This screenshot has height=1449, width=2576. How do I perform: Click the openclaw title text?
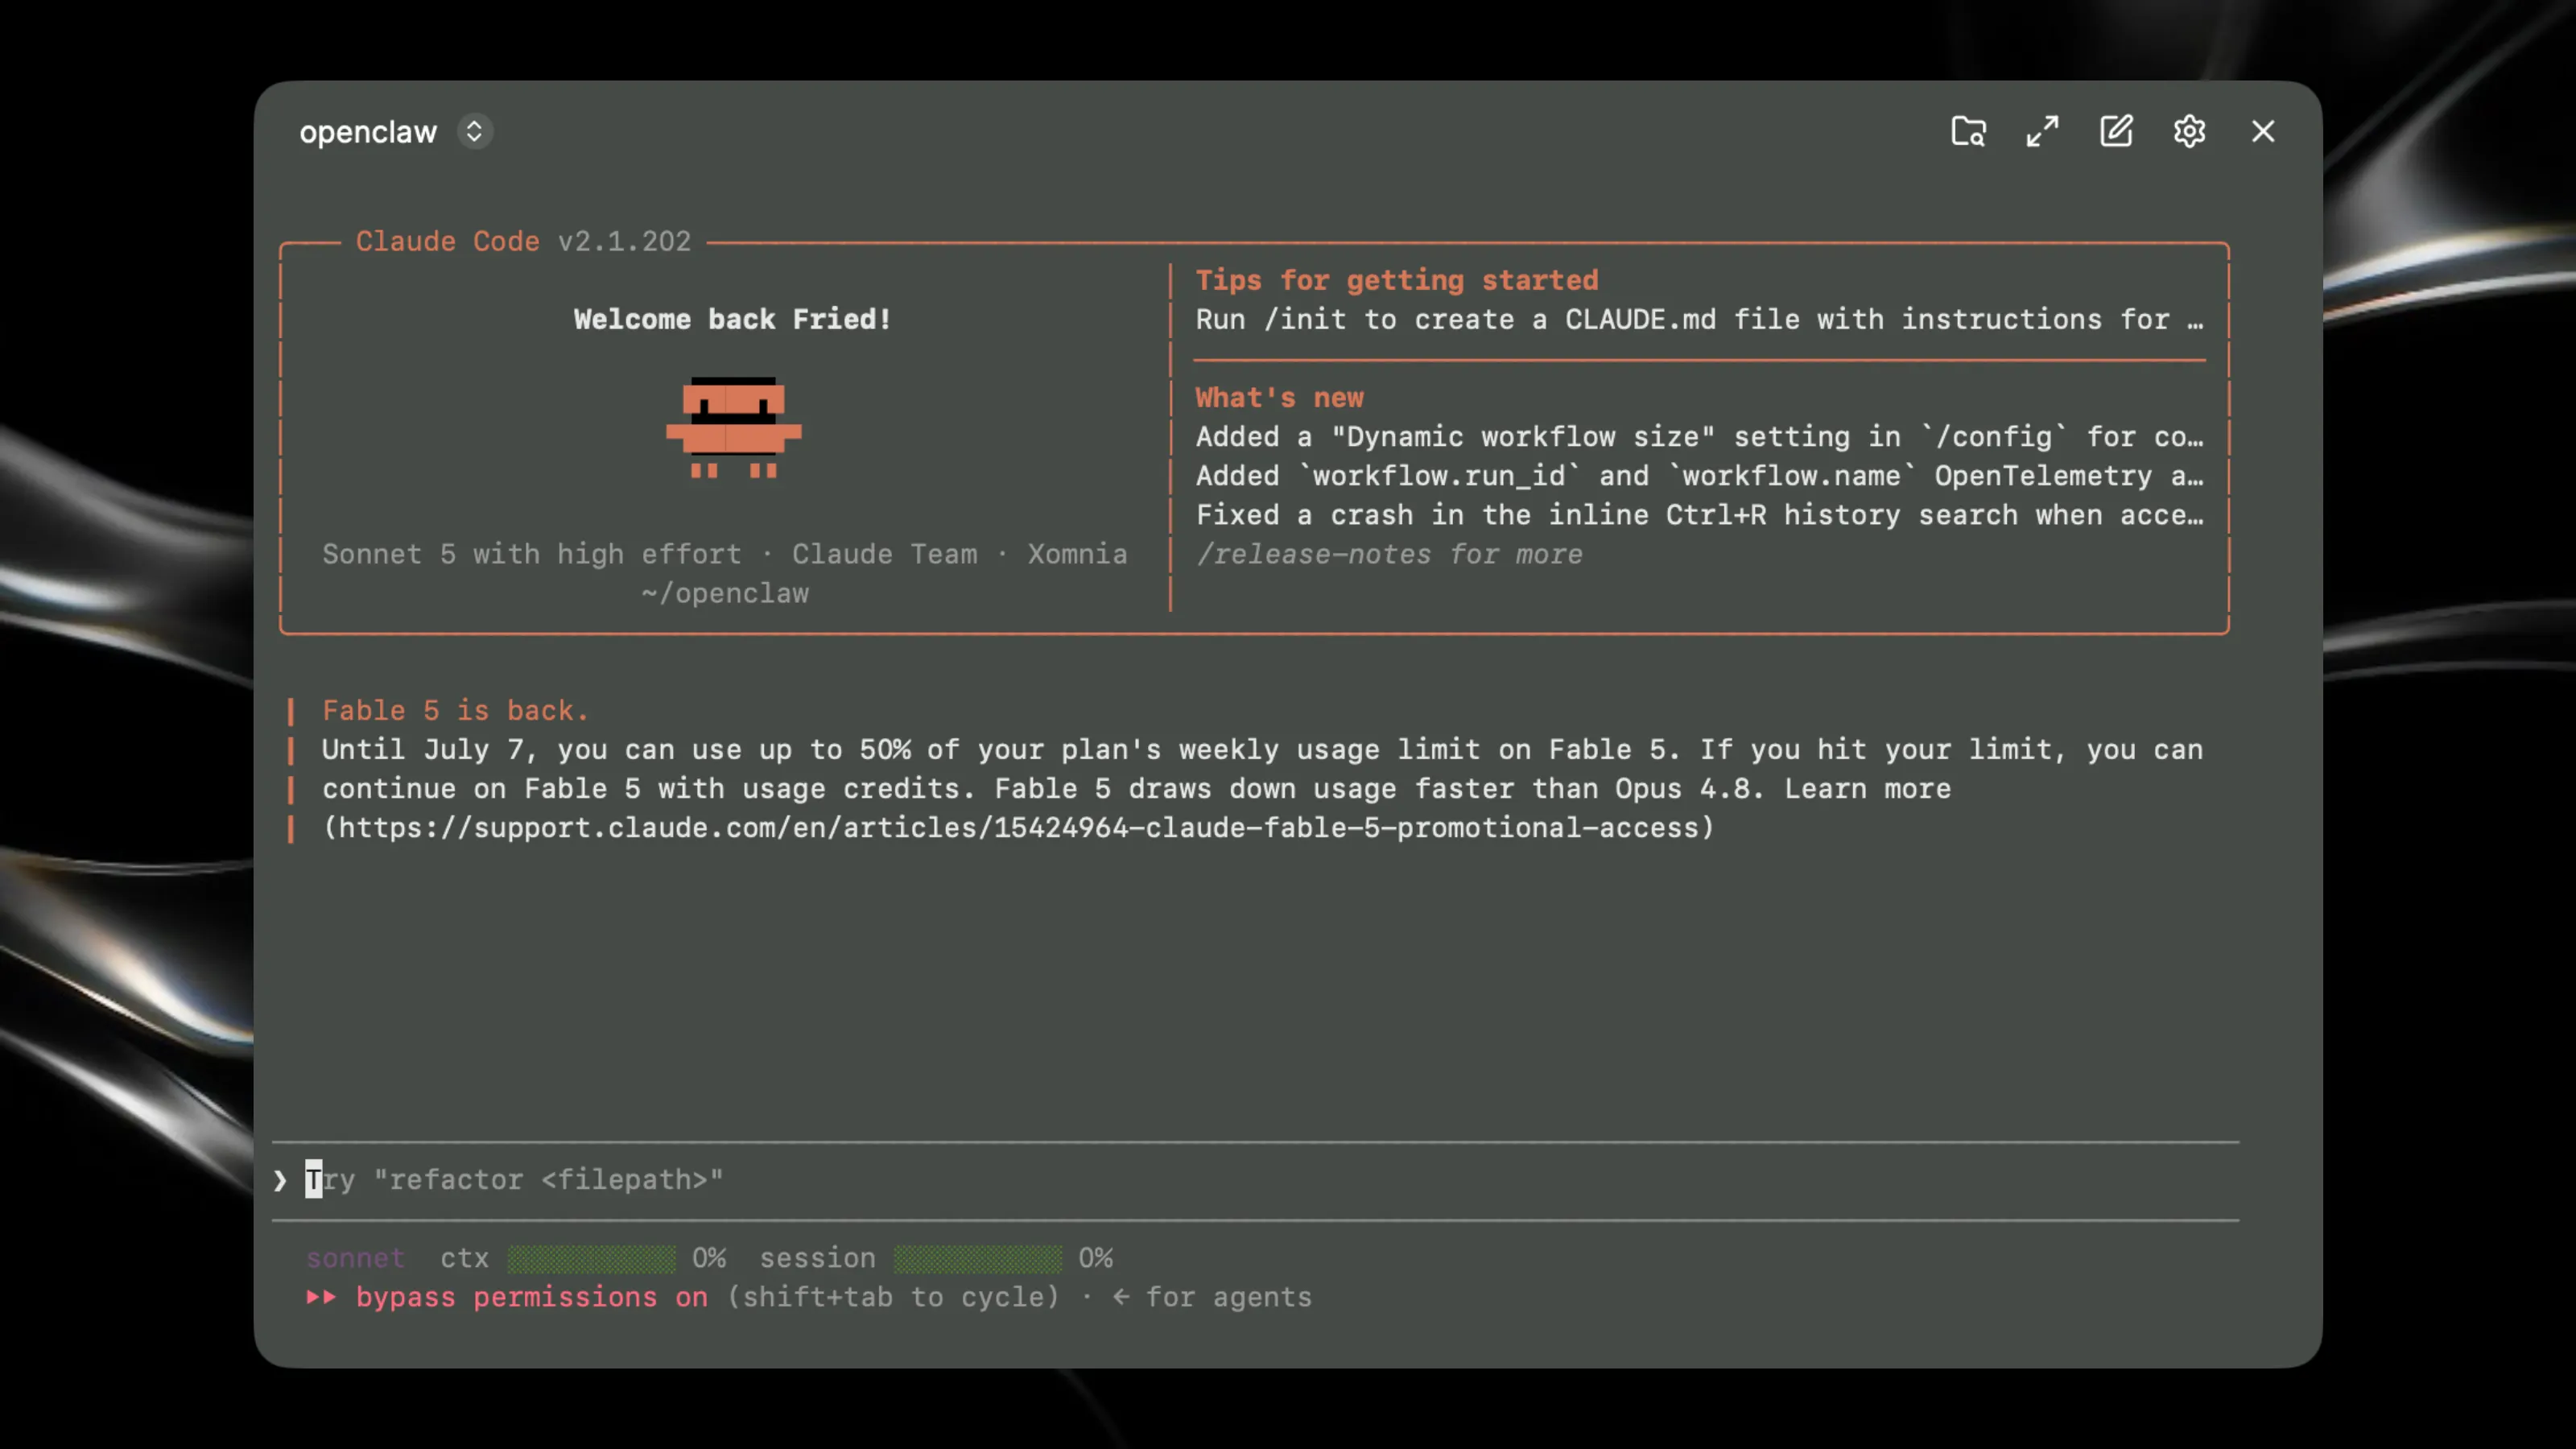[x=368, y=132]
